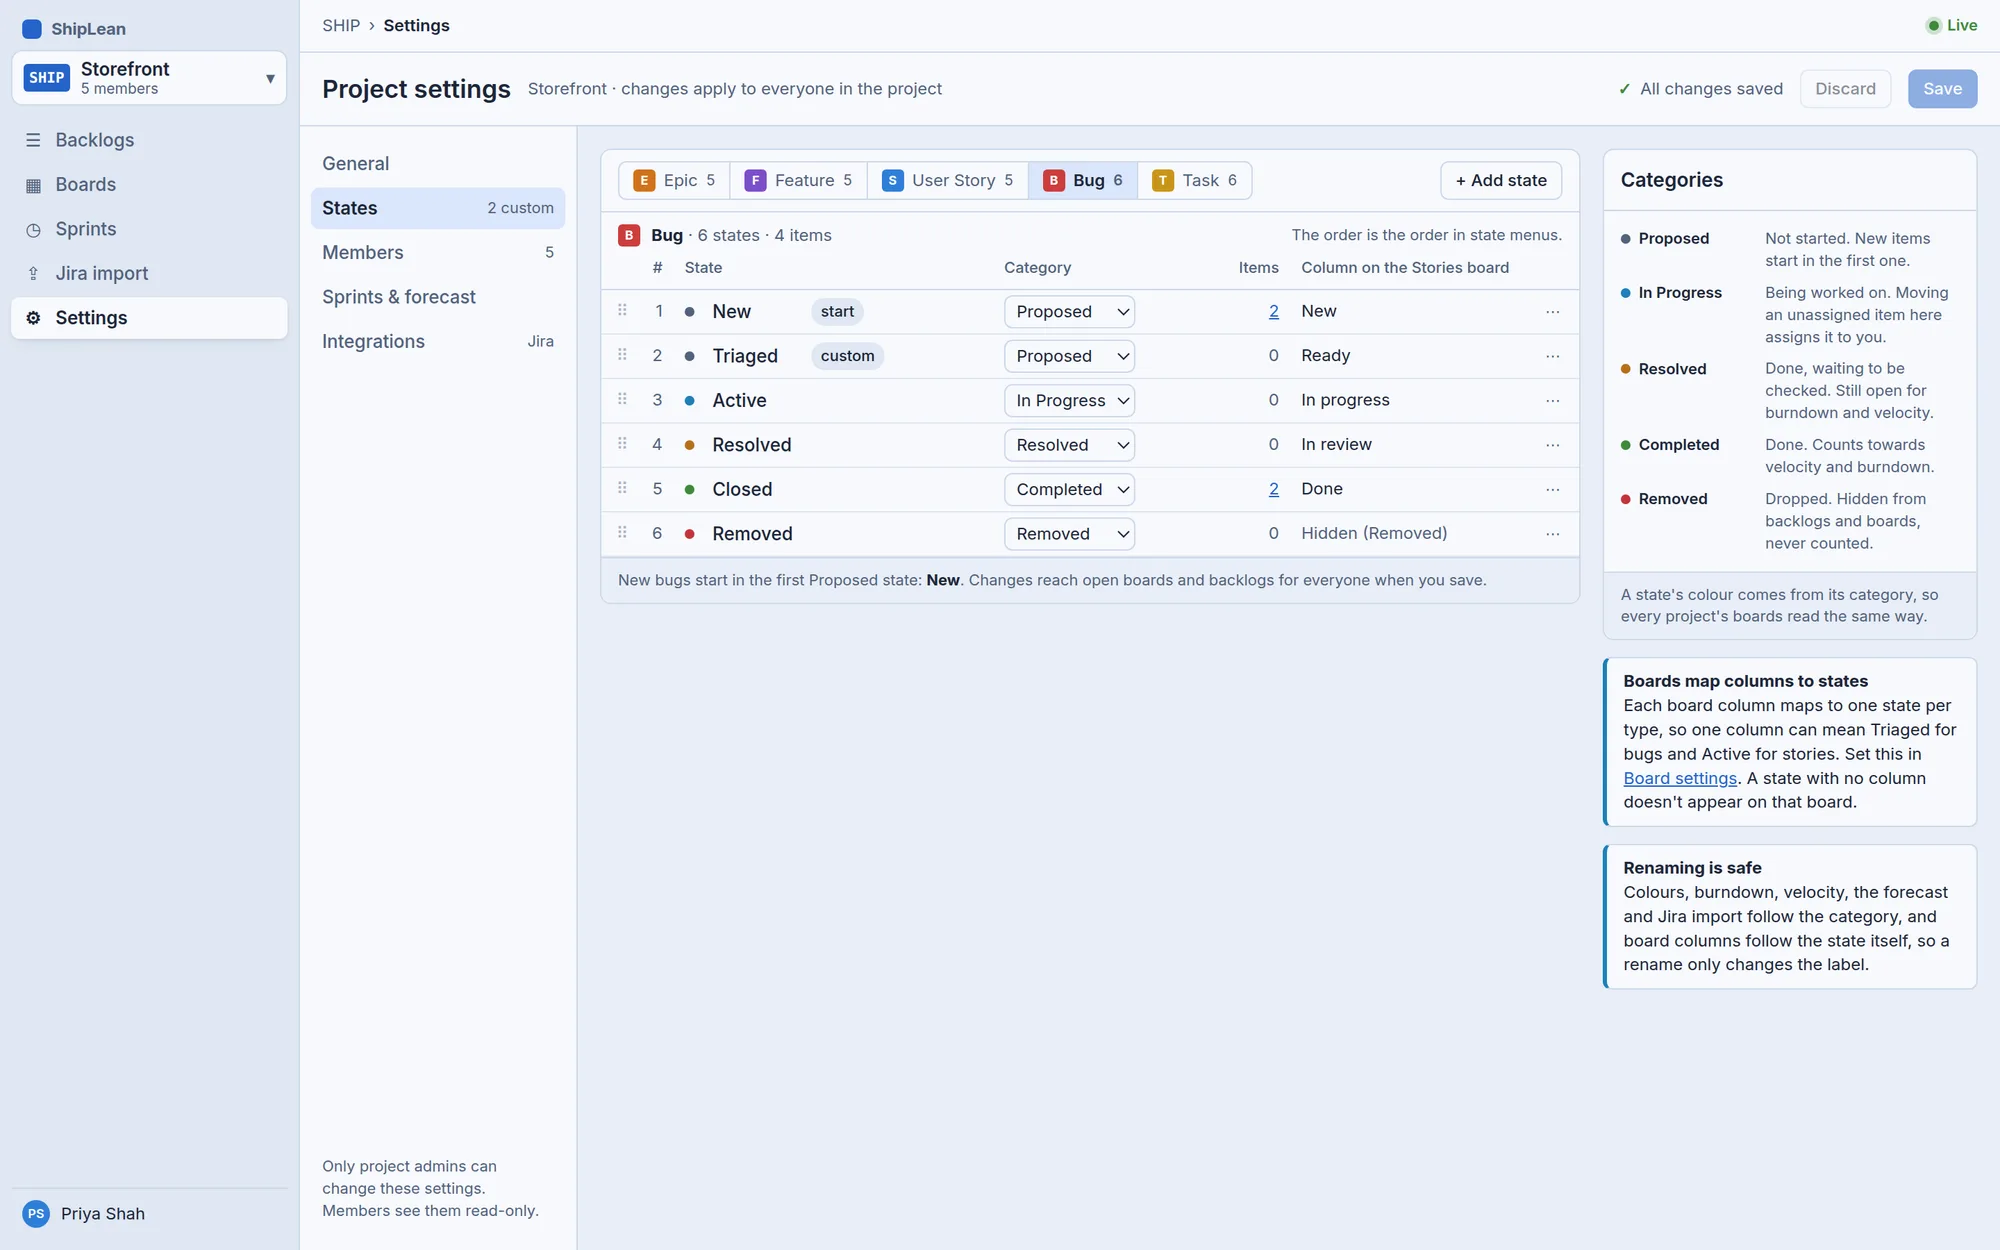Switch to the Epic work item tab
The width and height of the screenshot is (2000, 1250).
pos(674,180)
